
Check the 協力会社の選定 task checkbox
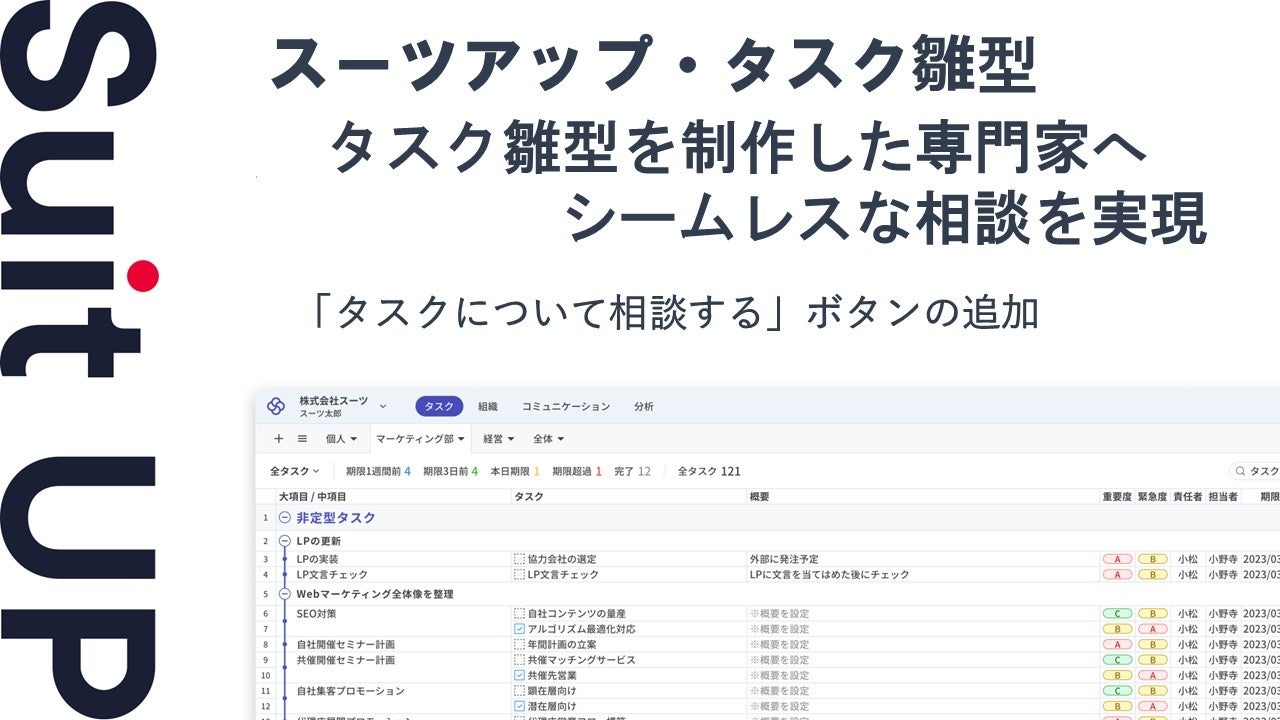coord(519,560)
